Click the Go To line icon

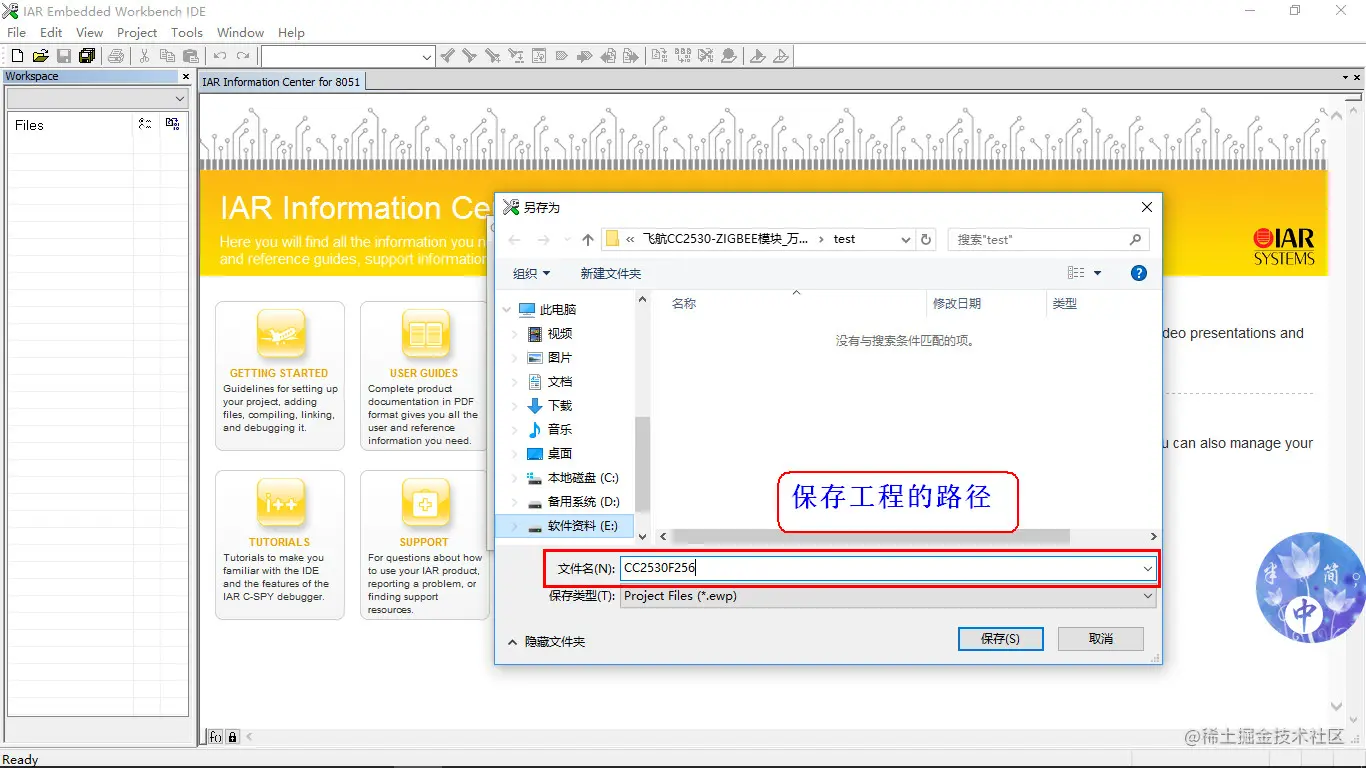click(539, 56)
